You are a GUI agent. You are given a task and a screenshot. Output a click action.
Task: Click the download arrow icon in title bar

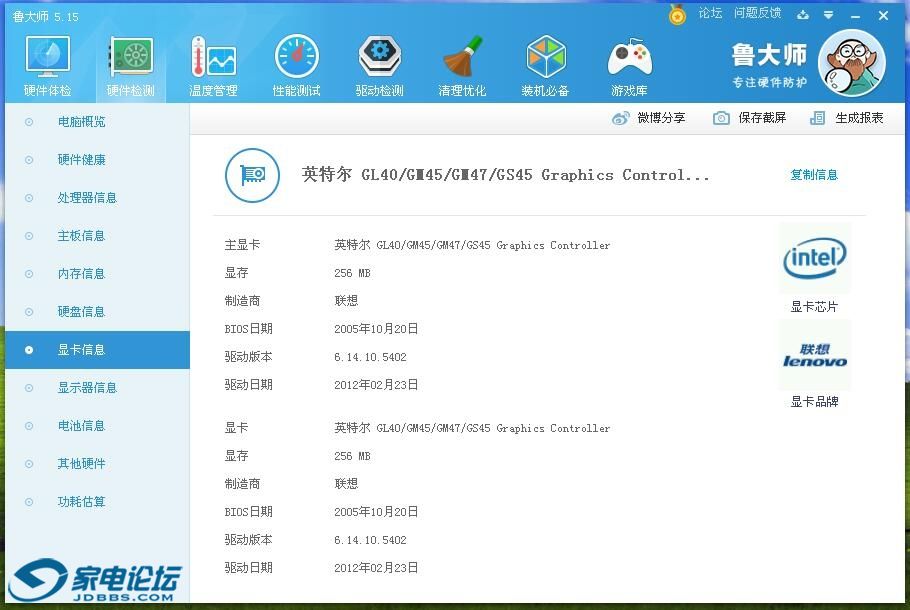(802, 15)
